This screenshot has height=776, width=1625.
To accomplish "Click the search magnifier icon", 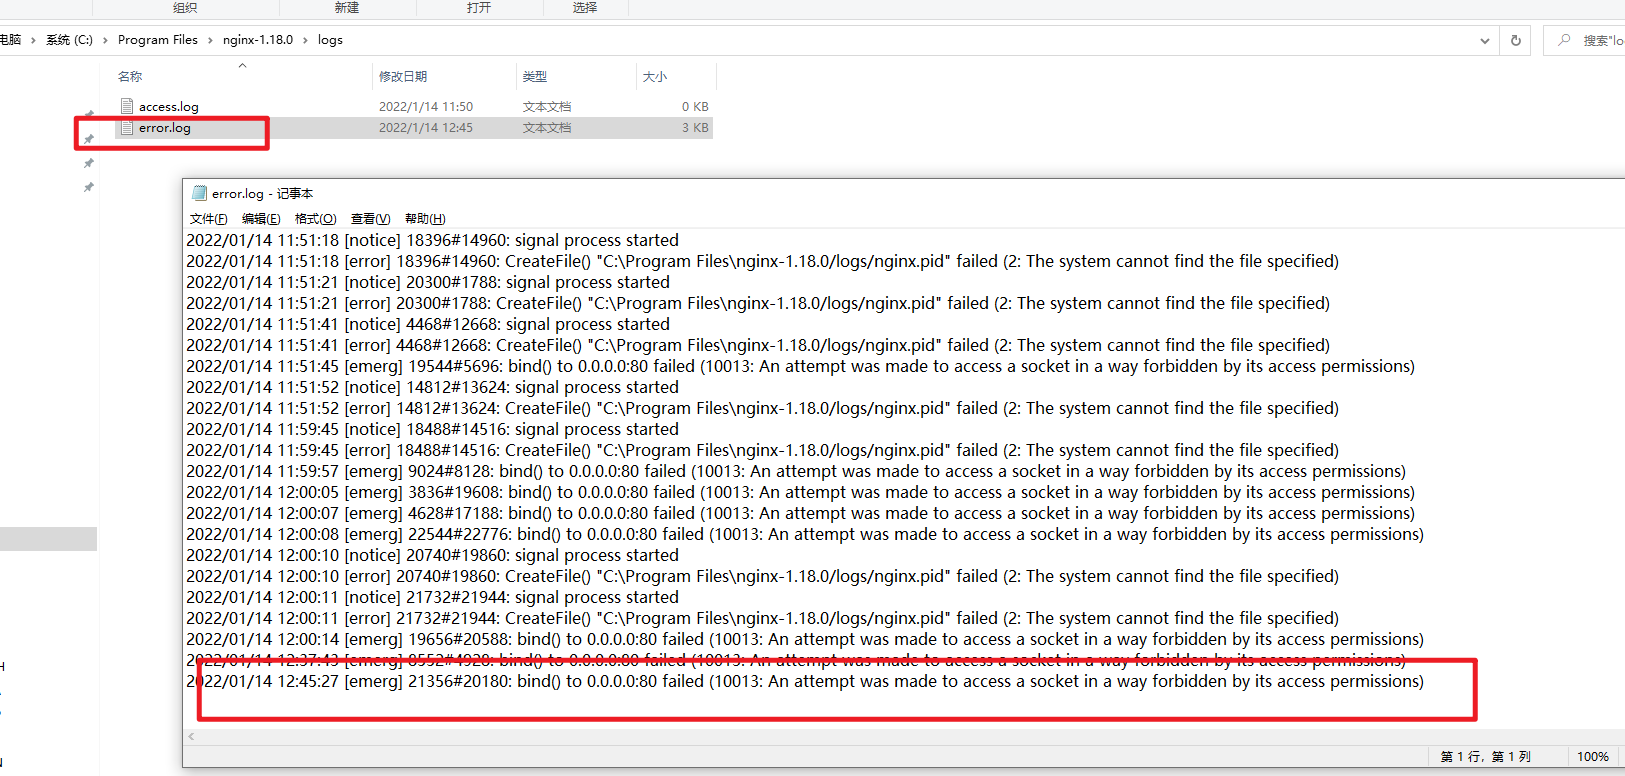I will [x=1564, y=40].
